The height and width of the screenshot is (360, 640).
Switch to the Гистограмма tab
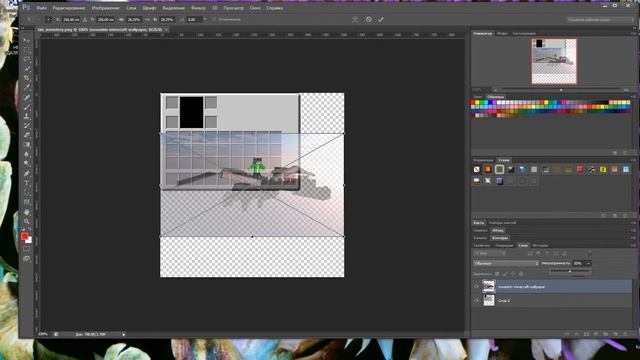[524, 33]
